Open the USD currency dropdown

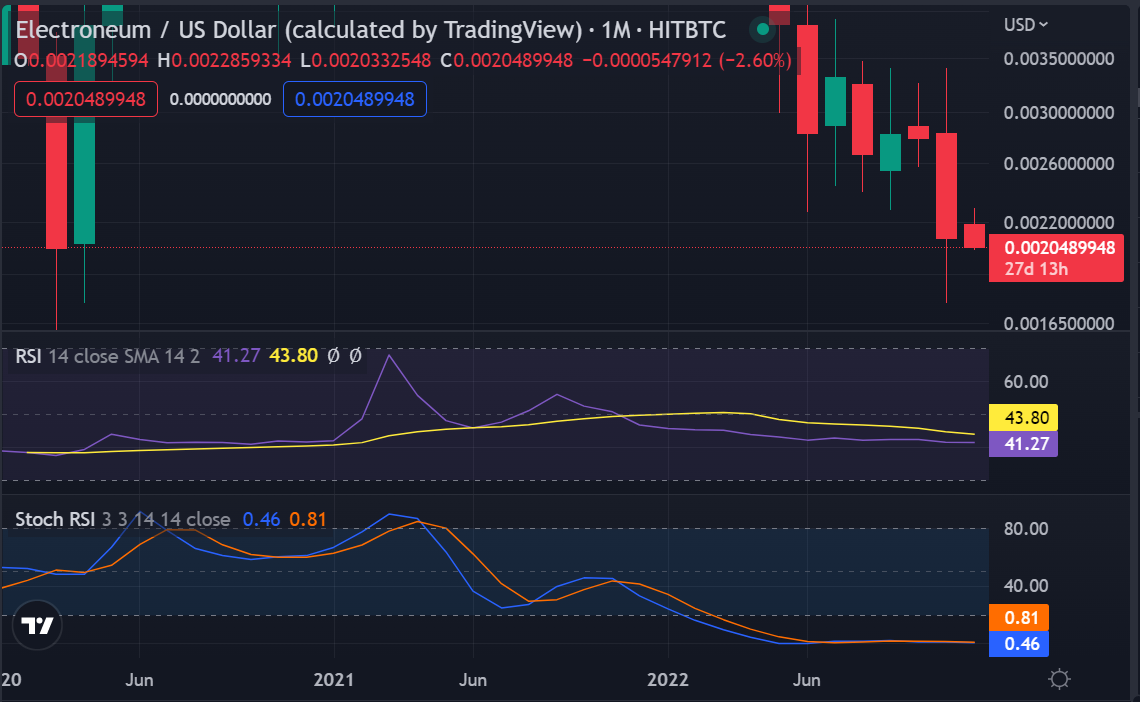click(1025, 25)
